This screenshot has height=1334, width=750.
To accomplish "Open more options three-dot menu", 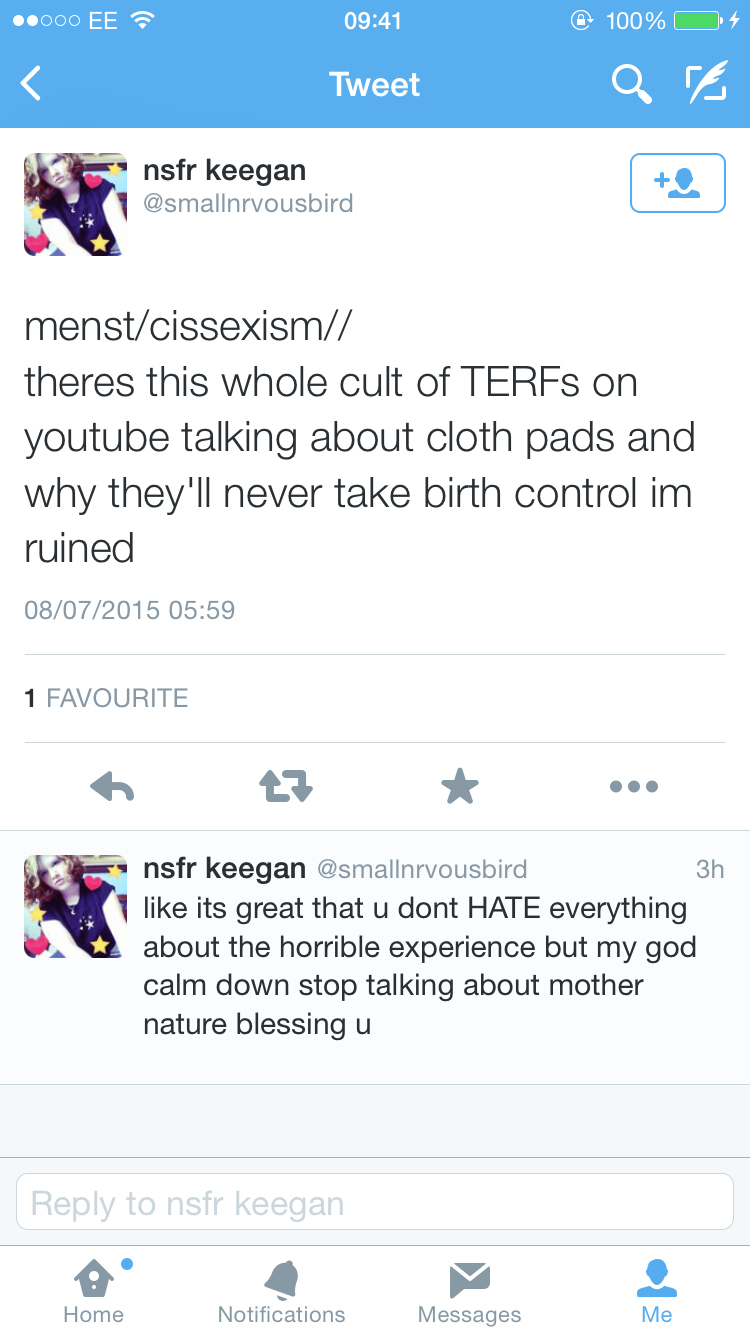I will point(634,787).
